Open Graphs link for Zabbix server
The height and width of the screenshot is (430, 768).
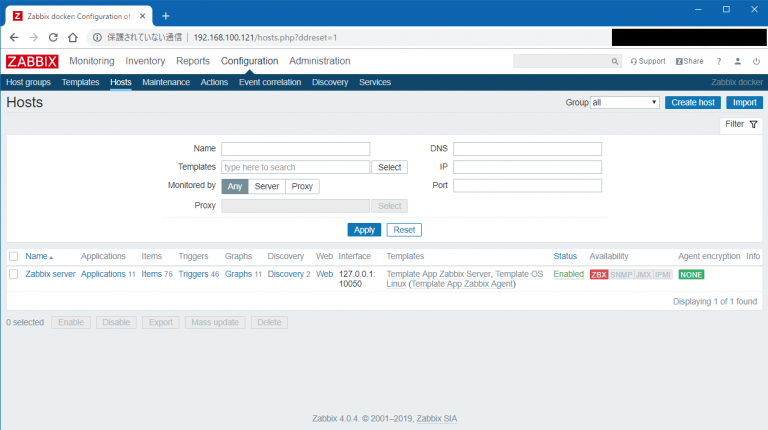point(238,274)
